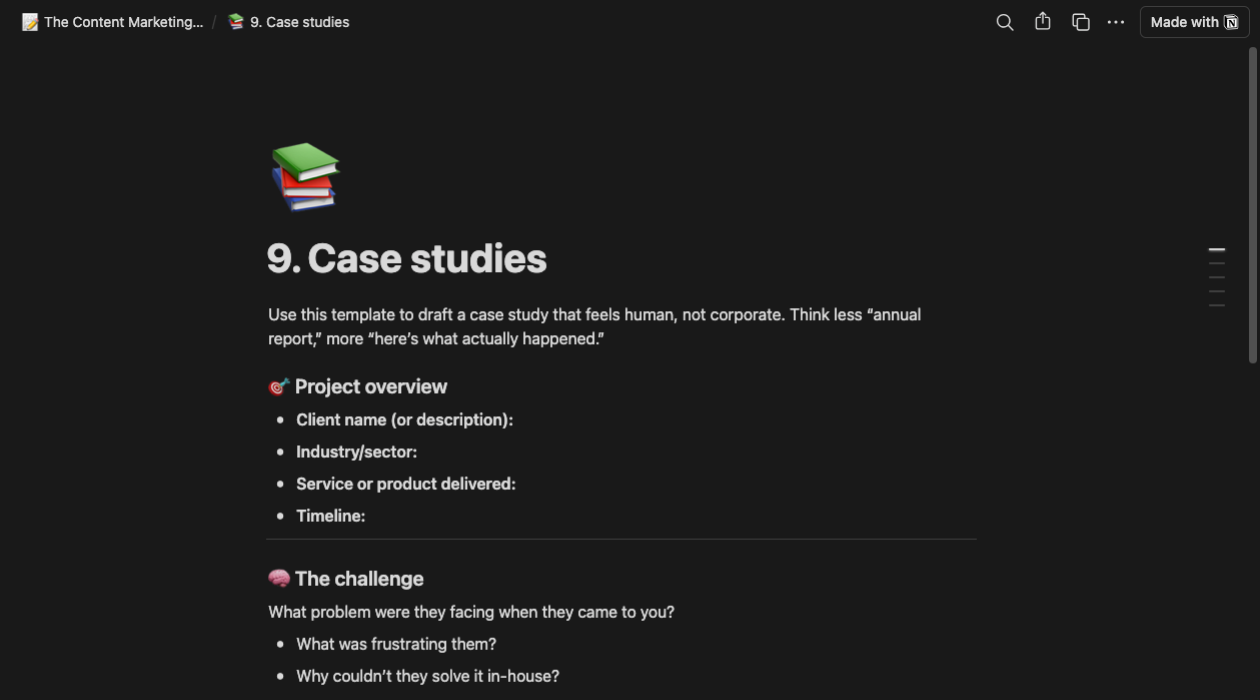Click the duplicate page icon

tap(1080, 22)
